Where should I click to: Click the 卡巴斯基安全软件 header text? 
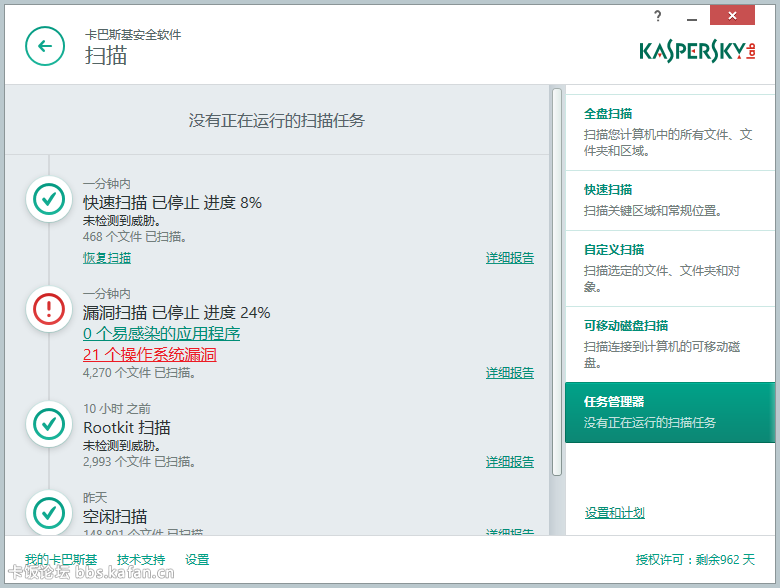[133, 35]
